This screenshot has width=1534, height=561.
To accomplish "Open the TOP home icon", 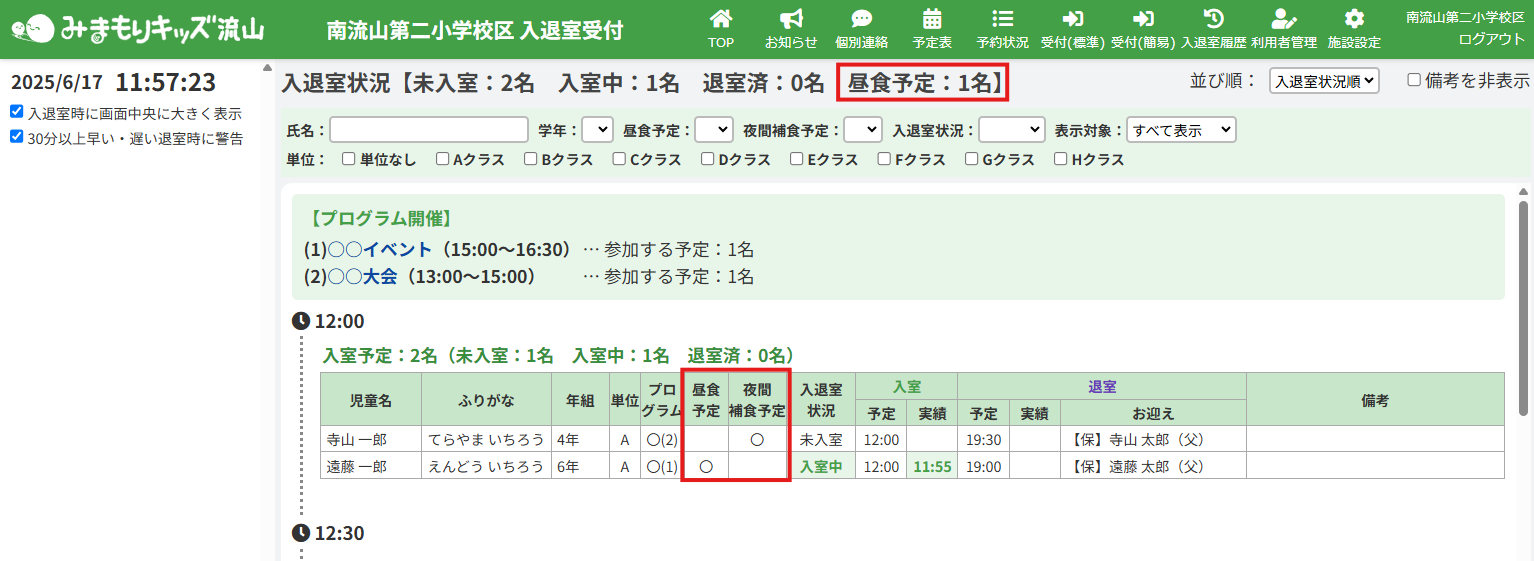I will (x=720, y=19).
